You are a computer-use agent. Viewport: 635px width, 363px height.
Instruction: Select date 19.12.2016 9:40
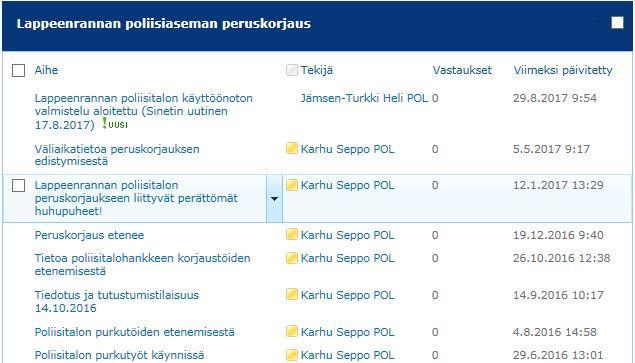pos(558,235)
